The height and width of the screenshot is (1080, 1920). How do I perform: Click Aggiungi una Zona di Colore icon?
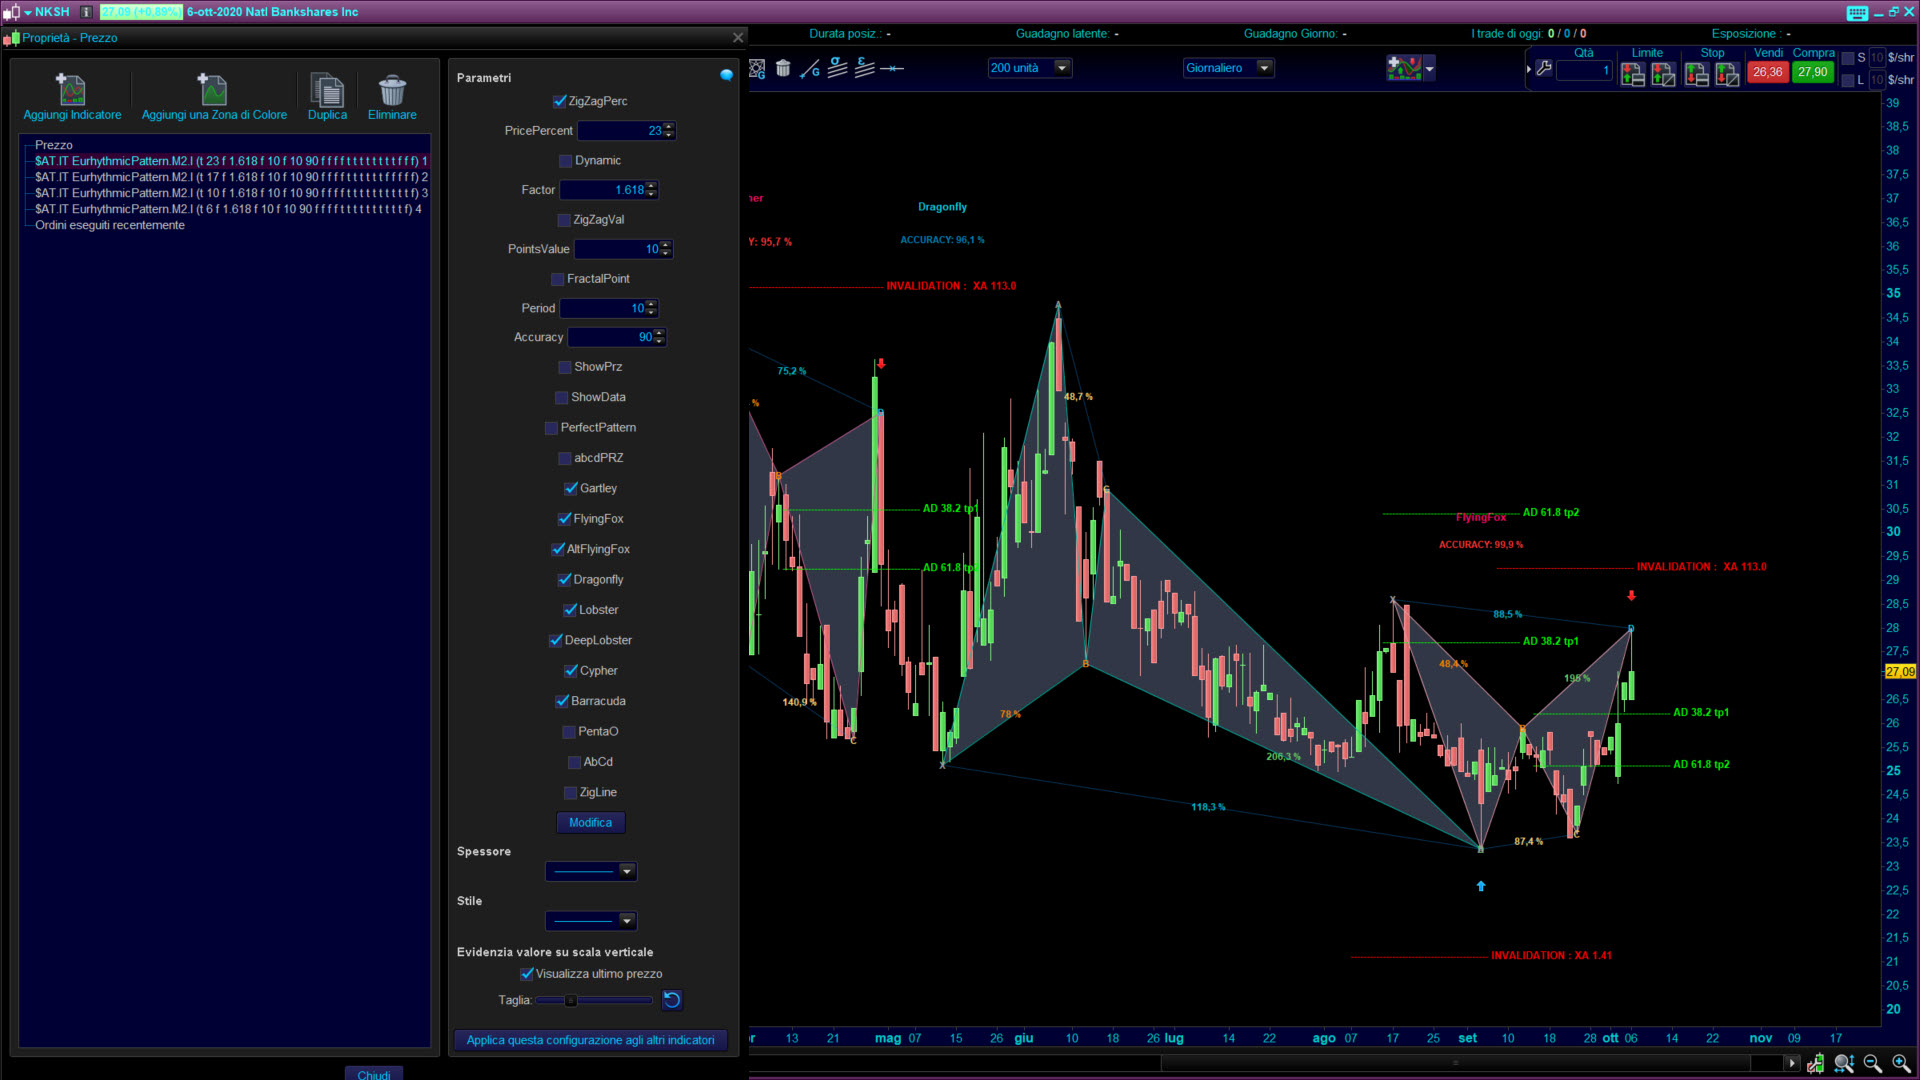click(213, 90)
